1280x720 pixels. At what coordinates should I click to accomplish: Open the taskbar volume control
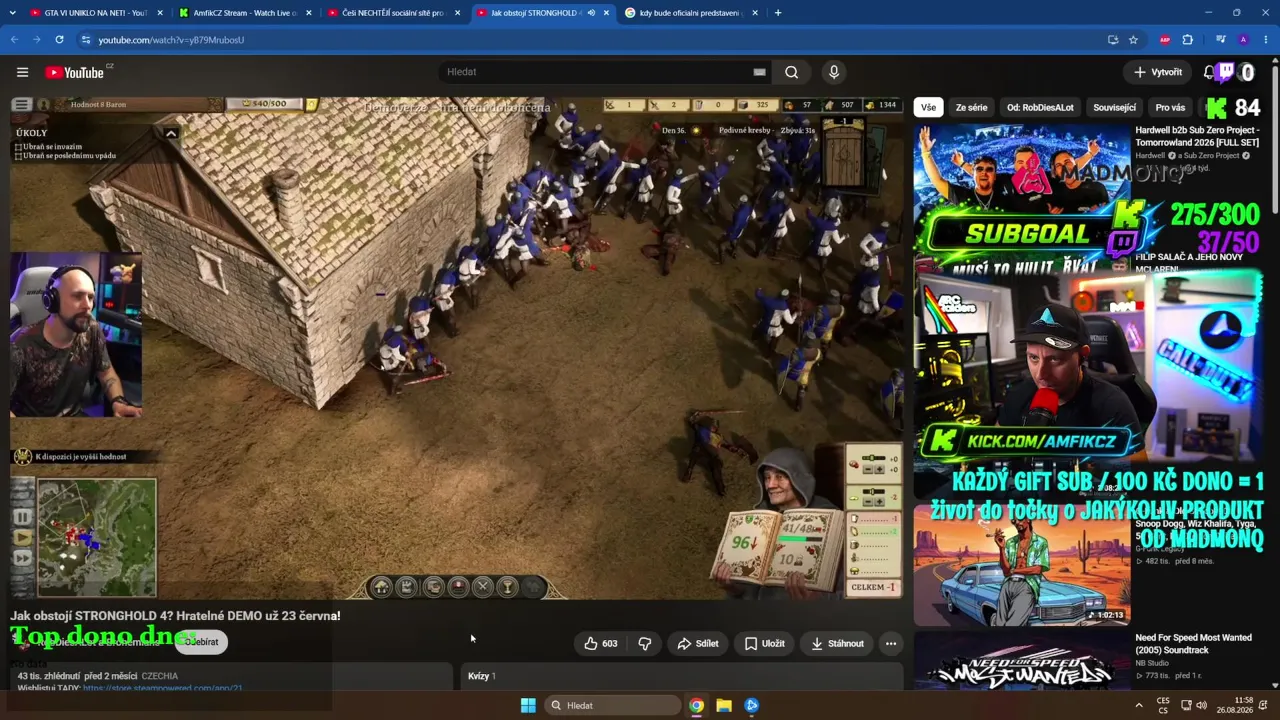point(1201,705)
